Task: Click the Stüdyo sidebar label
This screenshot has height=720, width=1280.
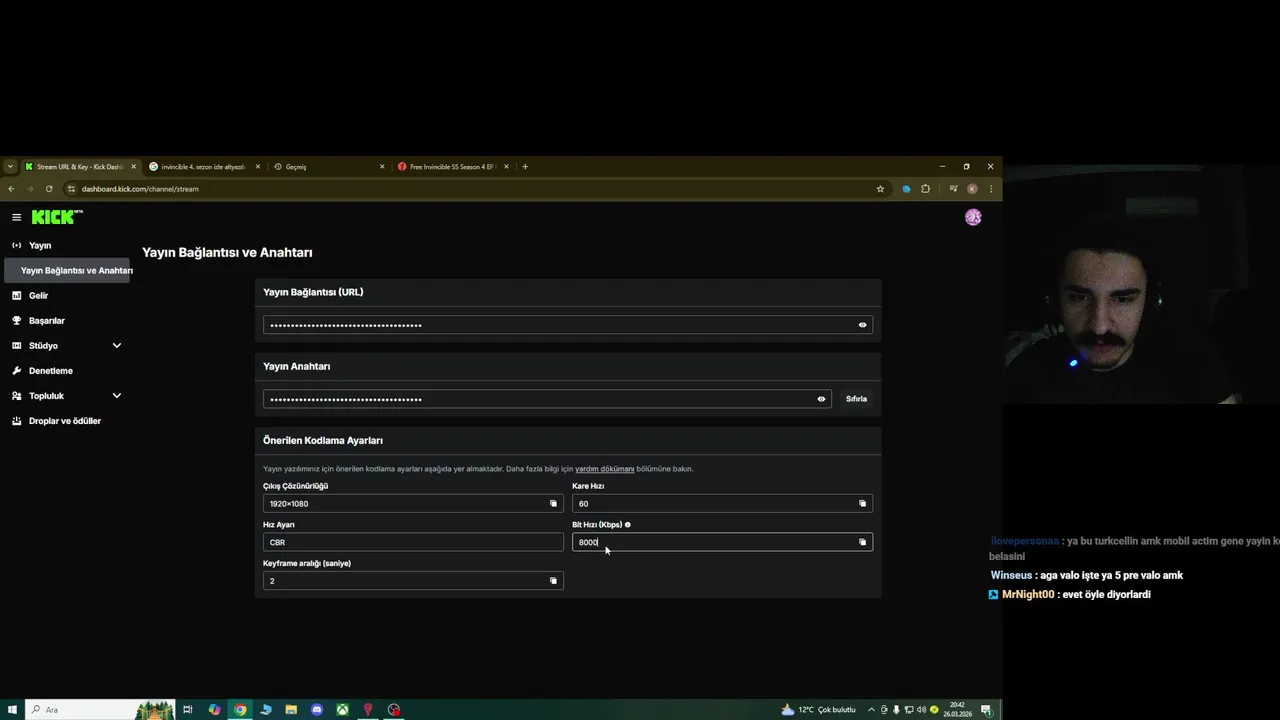Action: (x=43, y=346)
